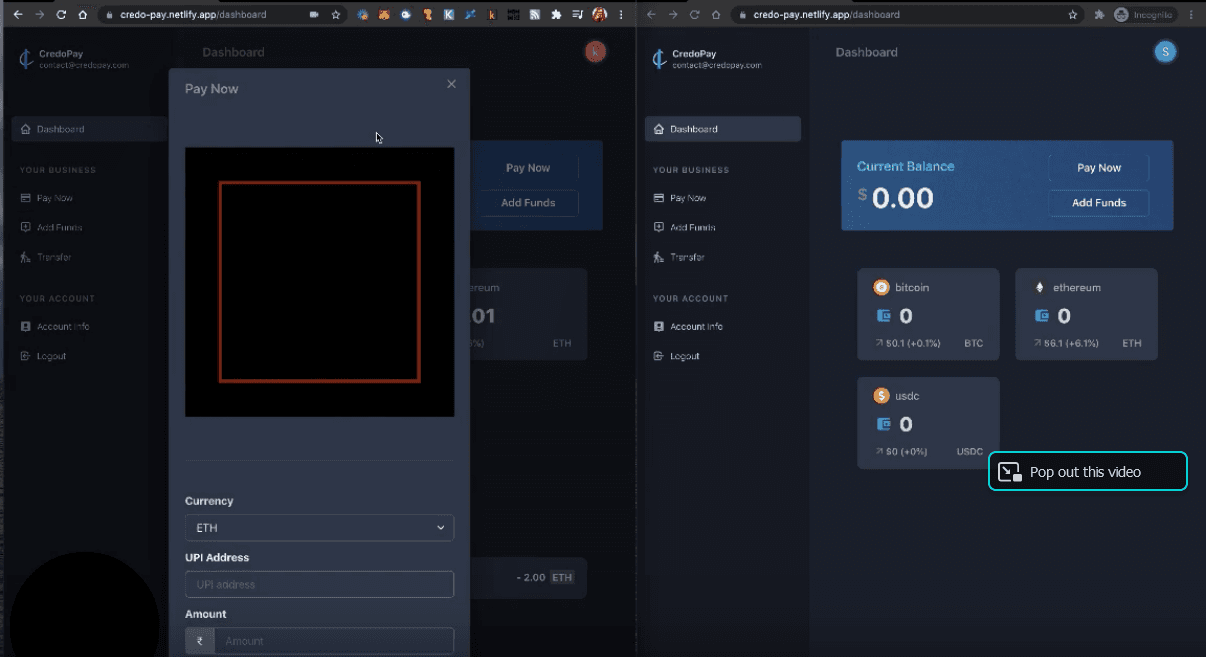Open Dashboard in right window sidebar

coord(723,129)
